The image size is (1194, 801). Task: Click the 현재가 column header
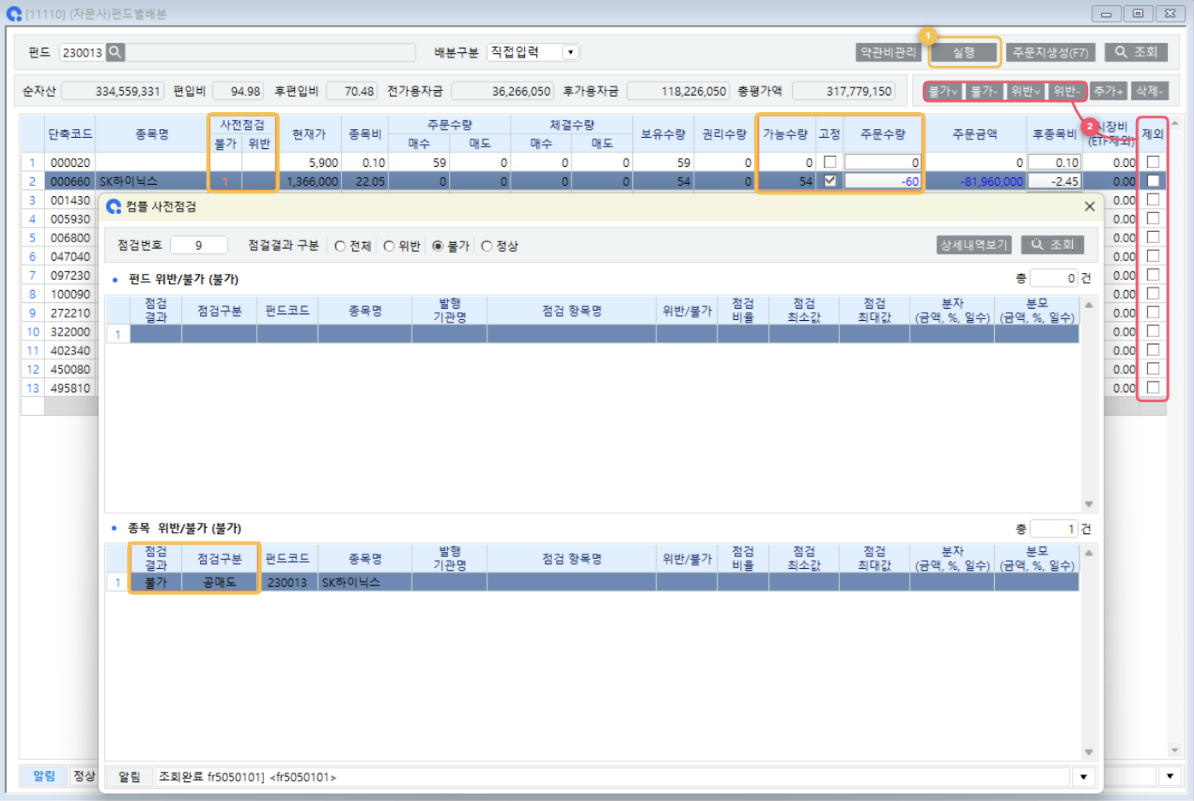pos(309,134)
